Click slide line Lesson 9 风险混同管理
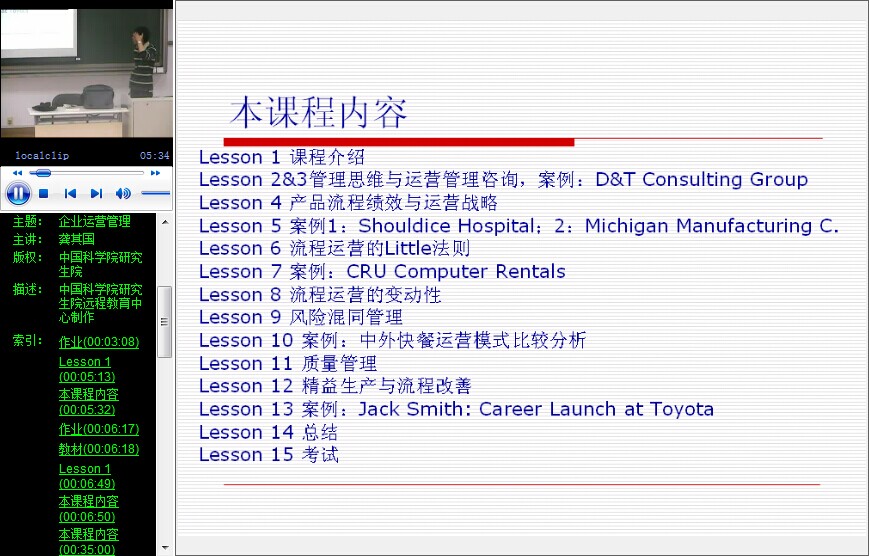 coord(301,317)
